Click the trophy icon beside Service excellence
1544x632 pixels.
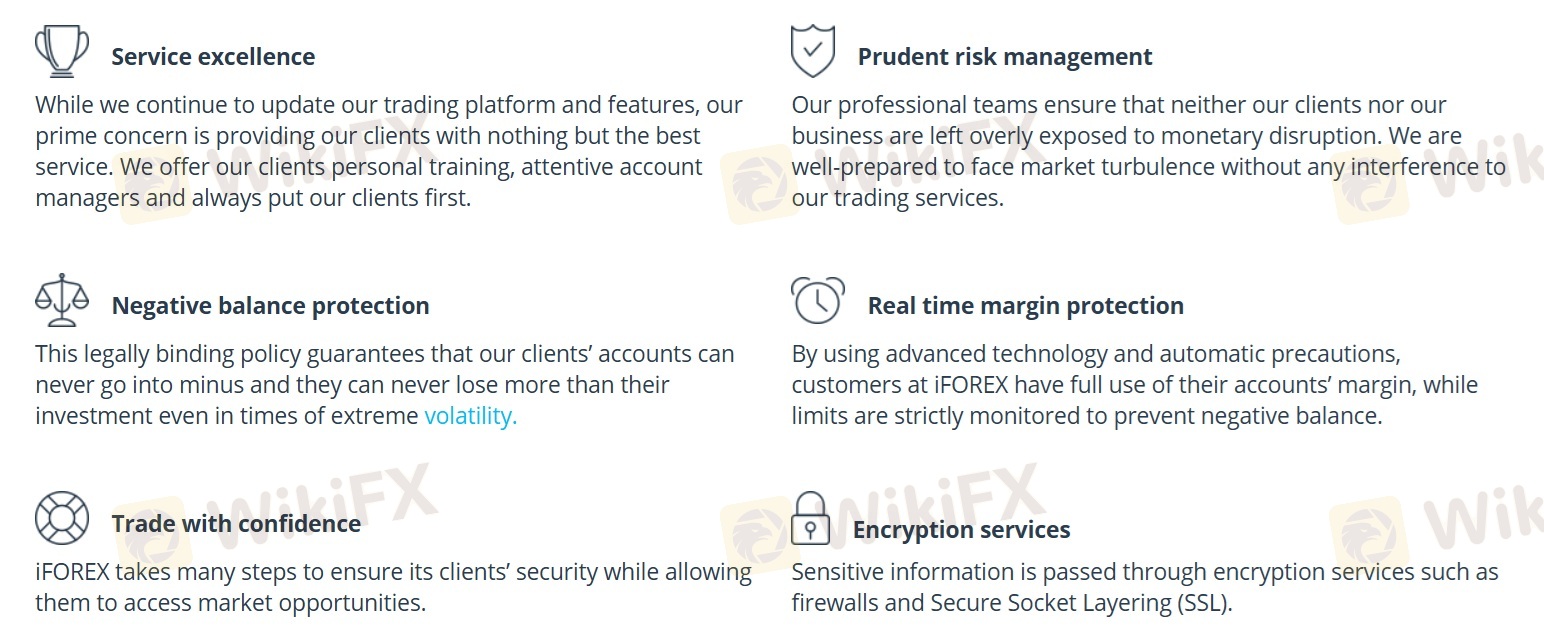[62, 51]
